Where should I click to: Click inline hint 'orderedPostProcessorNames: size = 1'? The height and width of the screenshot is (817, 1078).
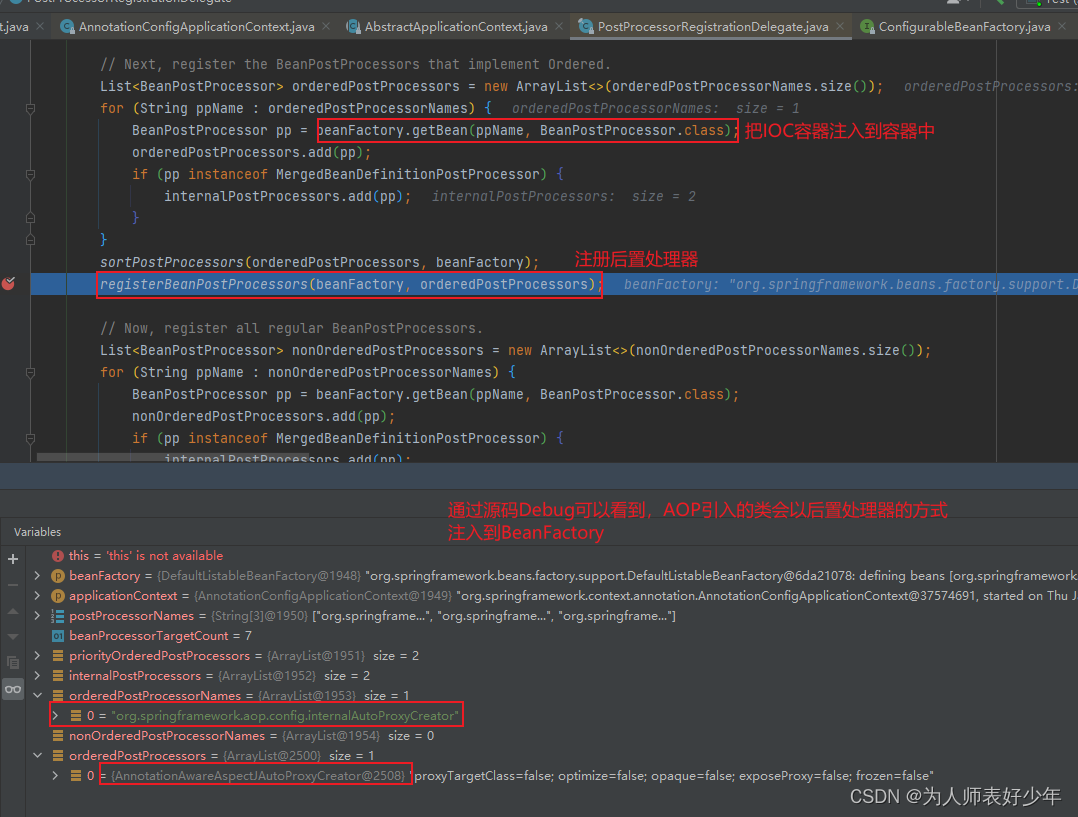tap(655, 108)
